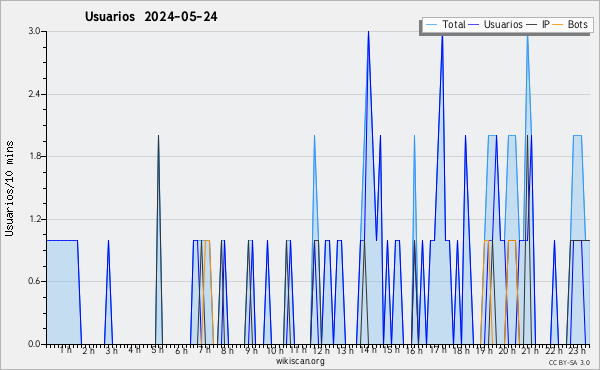The height and width of the screenshot is (370, 600).
Task: Click the 0.6 y-axis value
Action: [x=34, y=282]
